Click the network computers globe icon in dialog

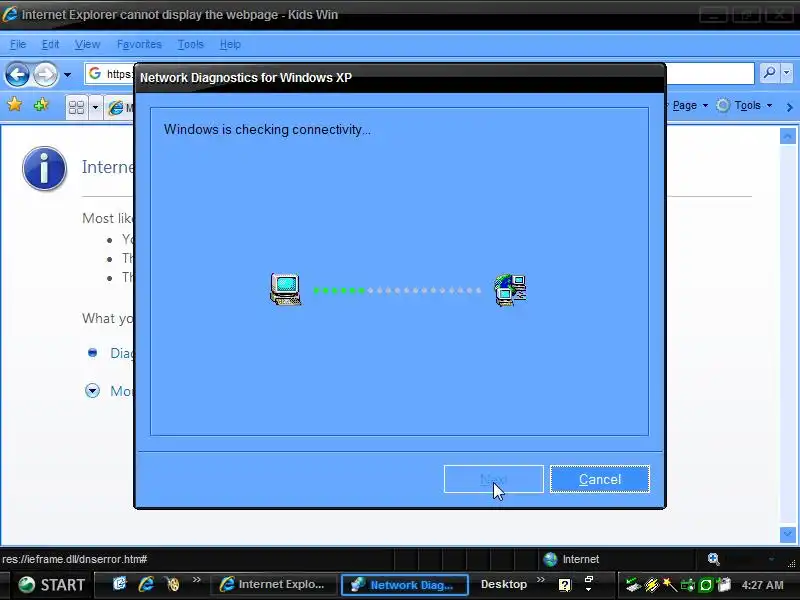511,289
